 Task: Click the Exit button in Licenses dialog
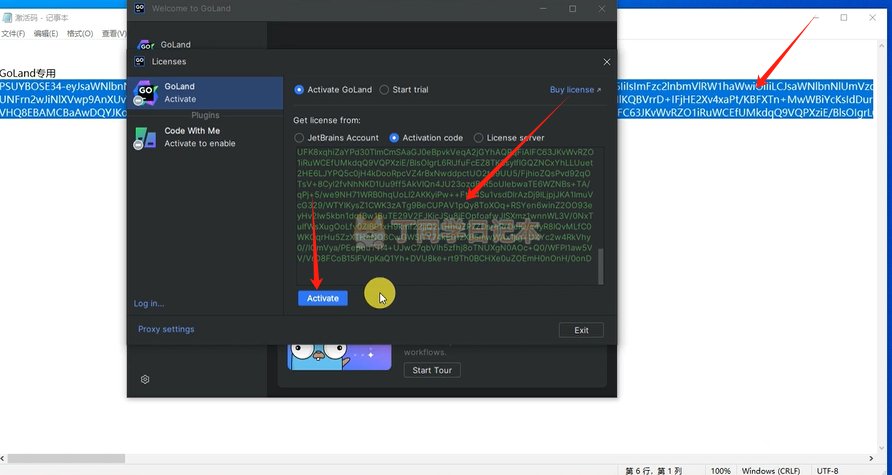(x=581, y=330)
